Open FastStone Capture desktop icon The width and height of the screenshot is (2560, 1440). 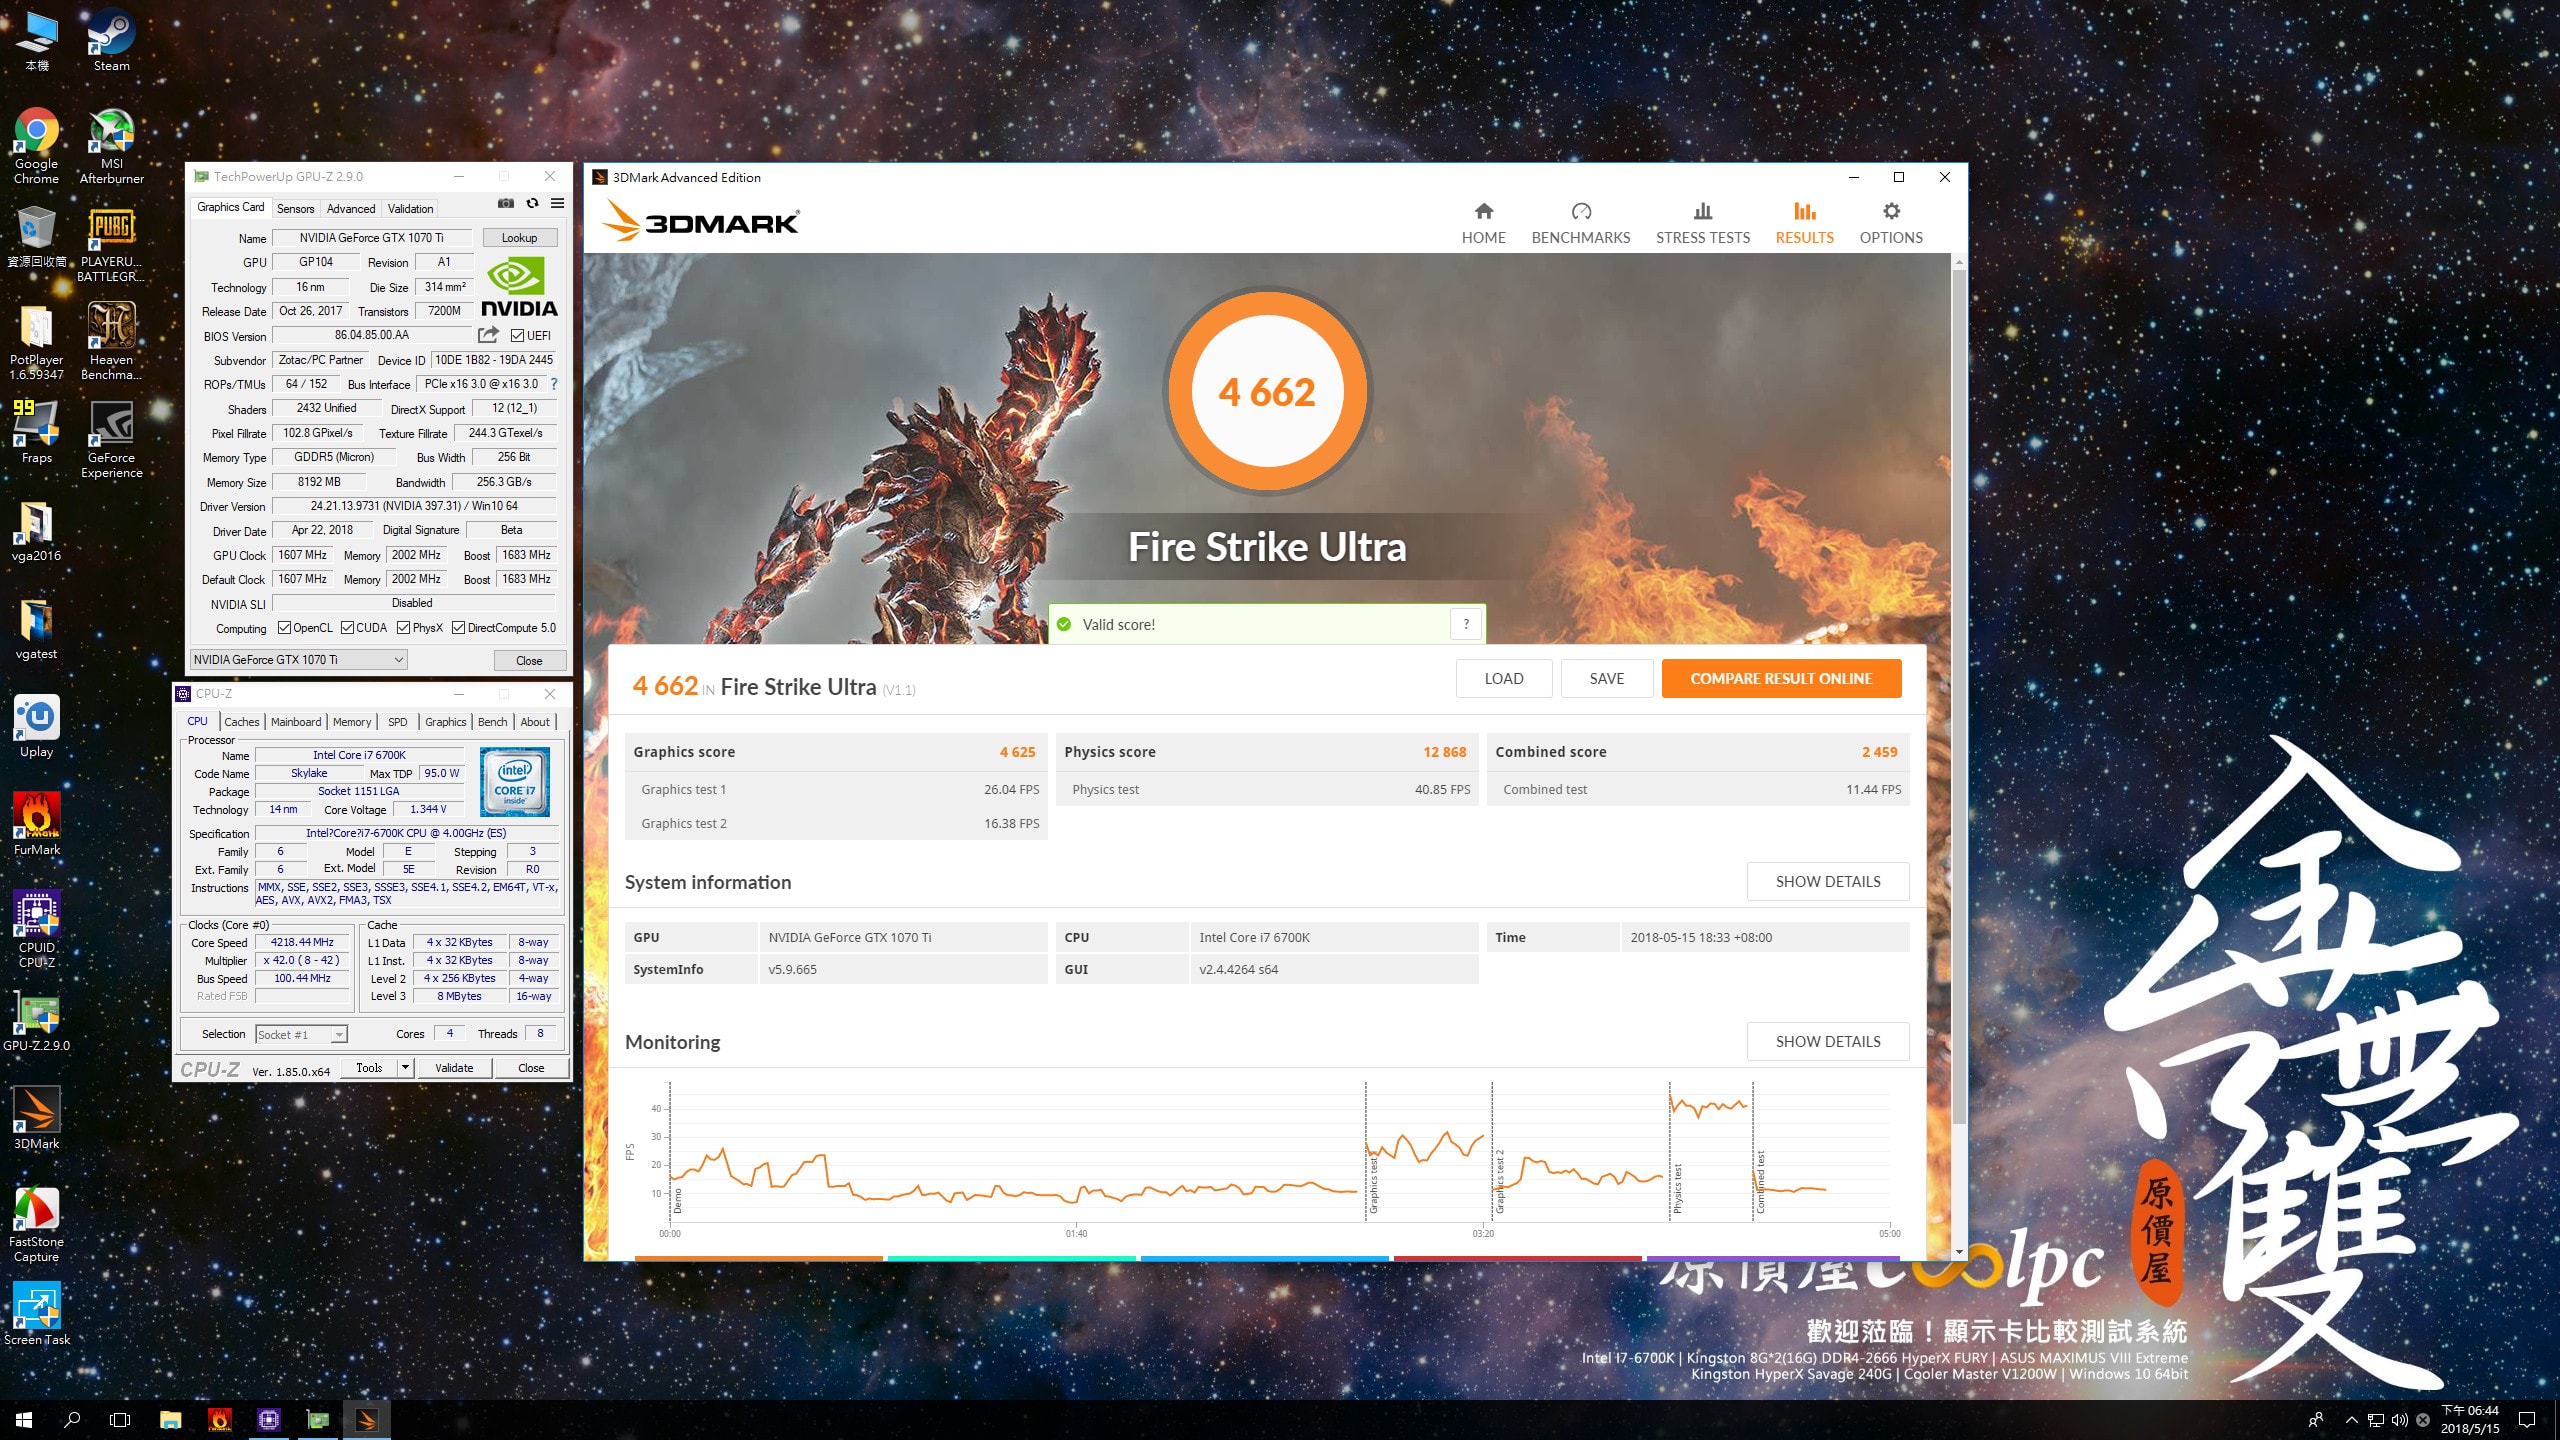tap(37, 1225)
